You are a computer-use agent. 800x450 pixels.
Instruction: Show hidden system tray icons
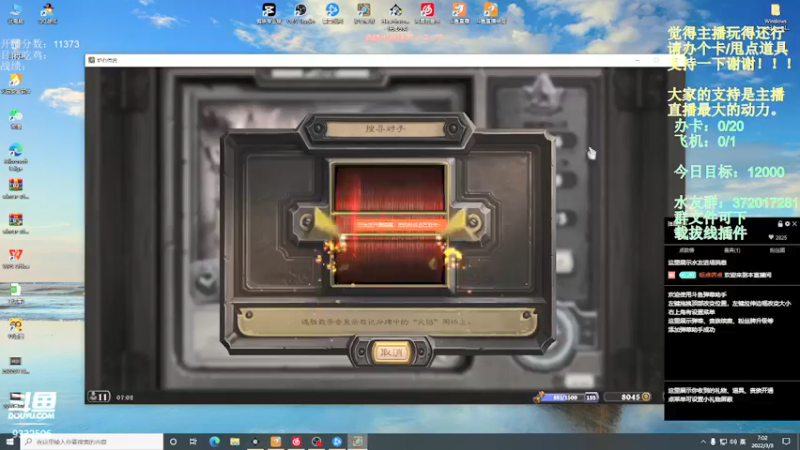tap(703, 441)
